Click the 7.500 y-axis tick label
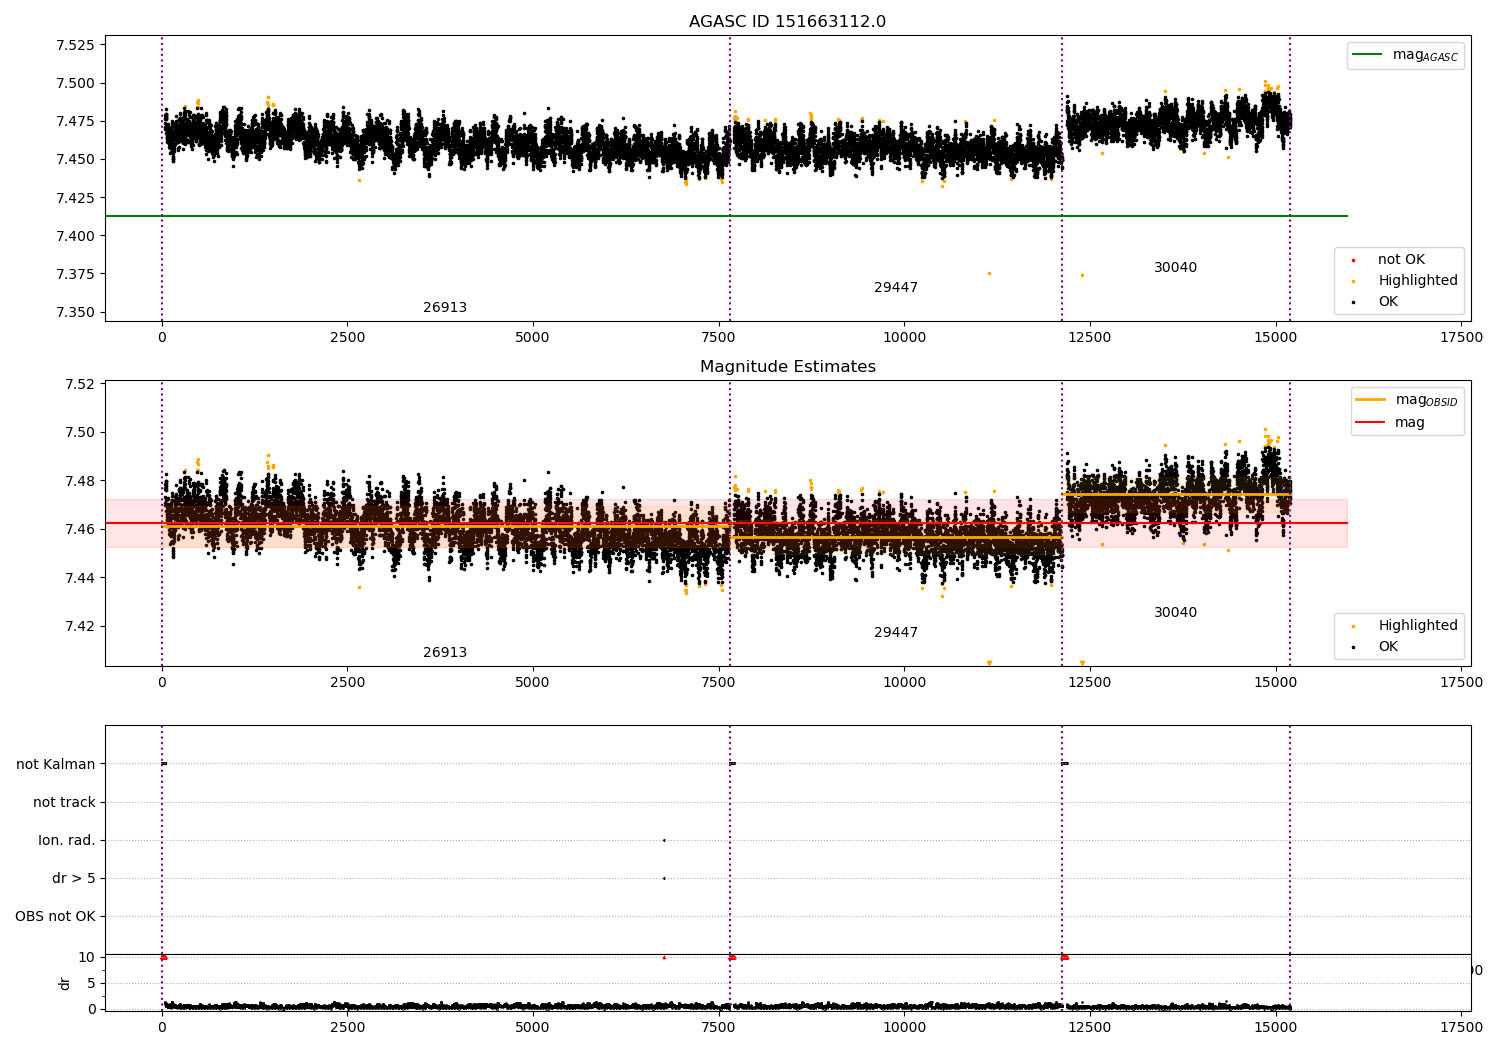Screen dimensions: 1500x1050 tap(75, 83)
